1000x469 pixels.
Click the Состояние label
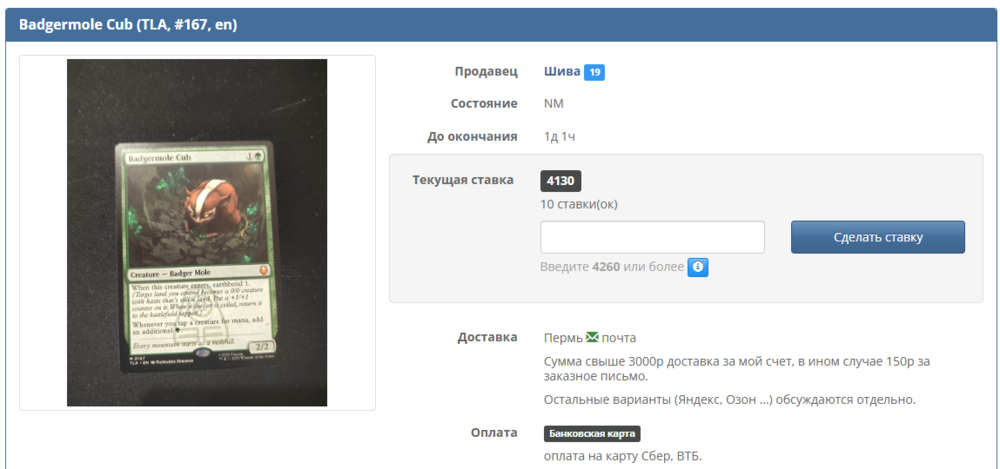pos(484,103)
